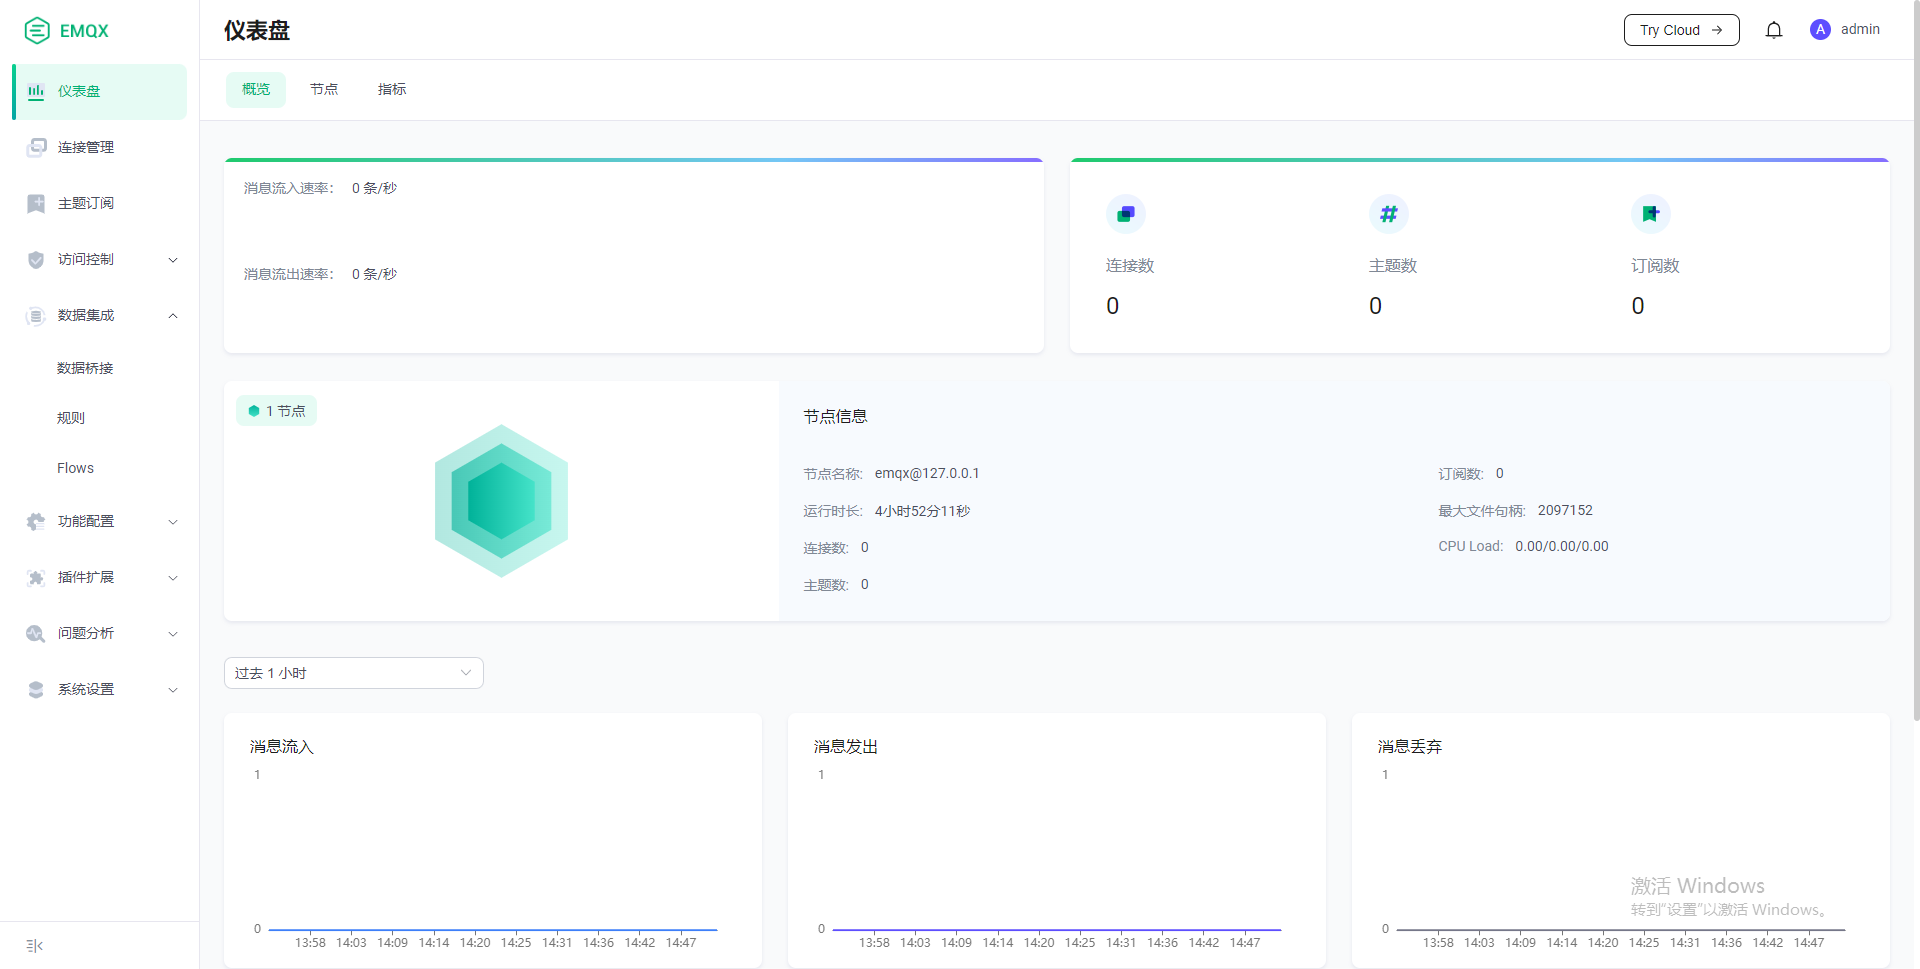Open the Flows submenu item
This screenshot has width=1920, height=969.
pyautogui.click(x=75, y=468)
